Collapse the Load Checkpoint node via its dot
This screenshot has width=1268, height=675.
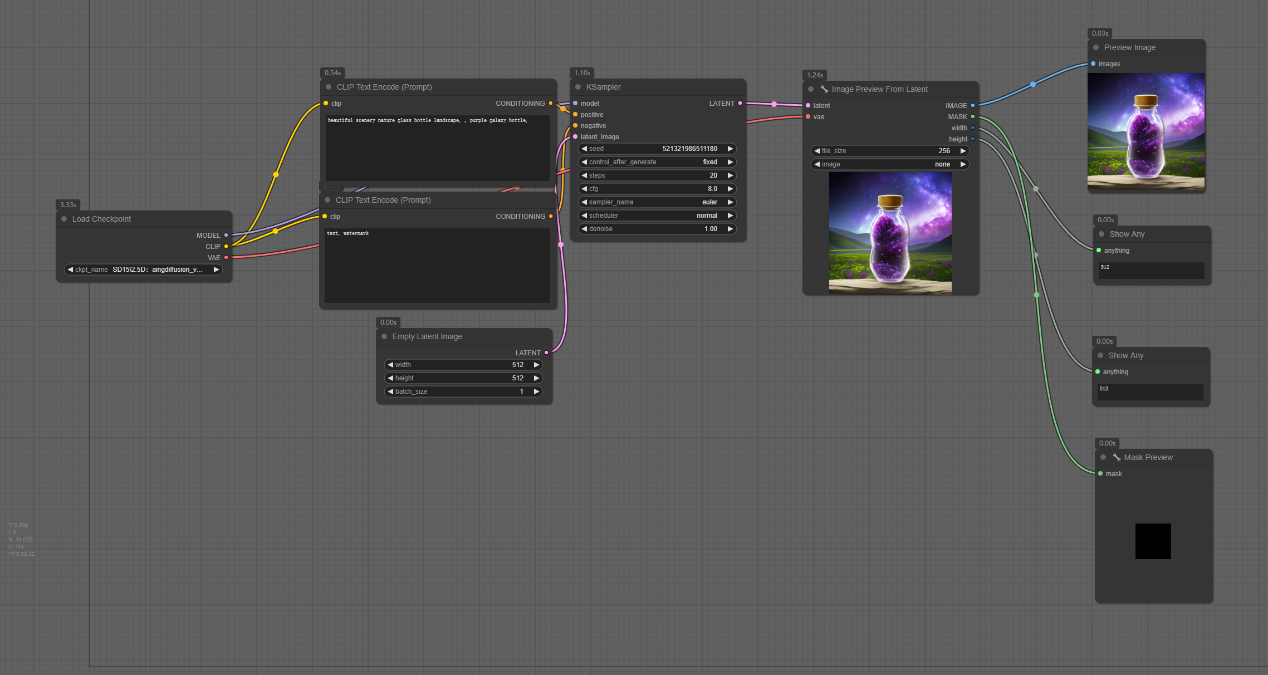pyautogui.click(x=64, y=219)
